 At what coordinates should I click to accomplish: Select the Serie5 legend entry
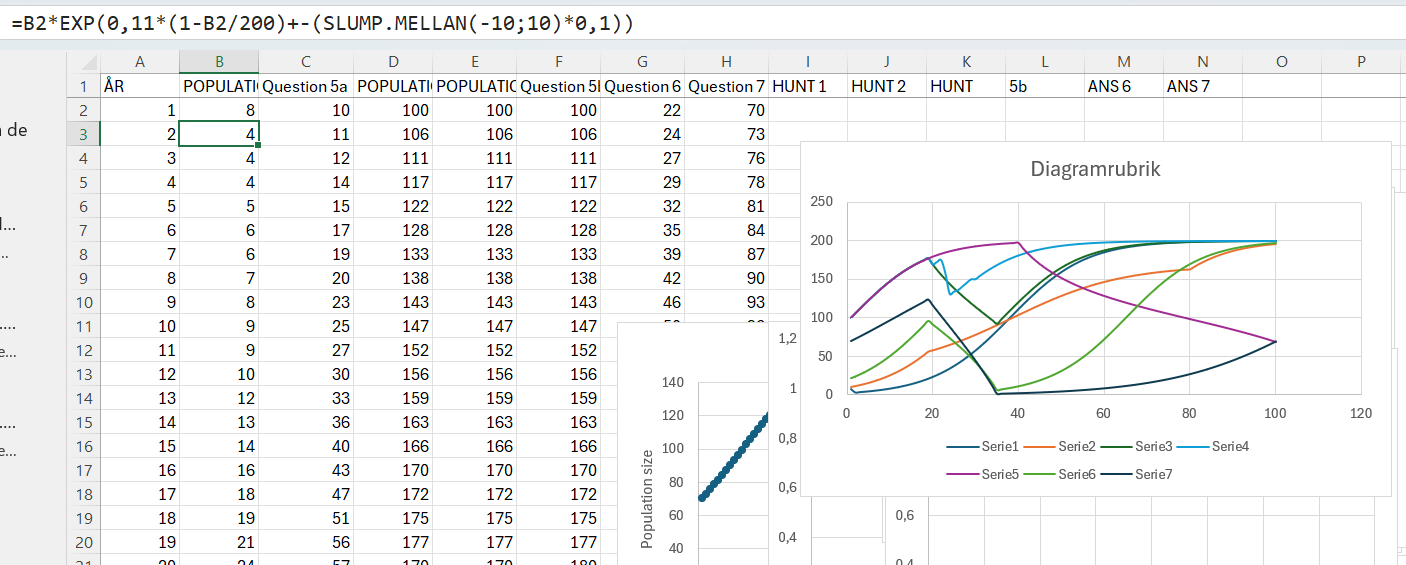[999, 474]
